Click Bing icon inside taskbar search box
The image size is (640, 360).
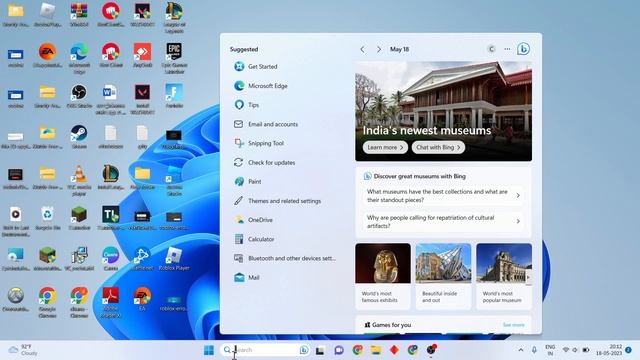pyautogui.click(x=304, y=350)
